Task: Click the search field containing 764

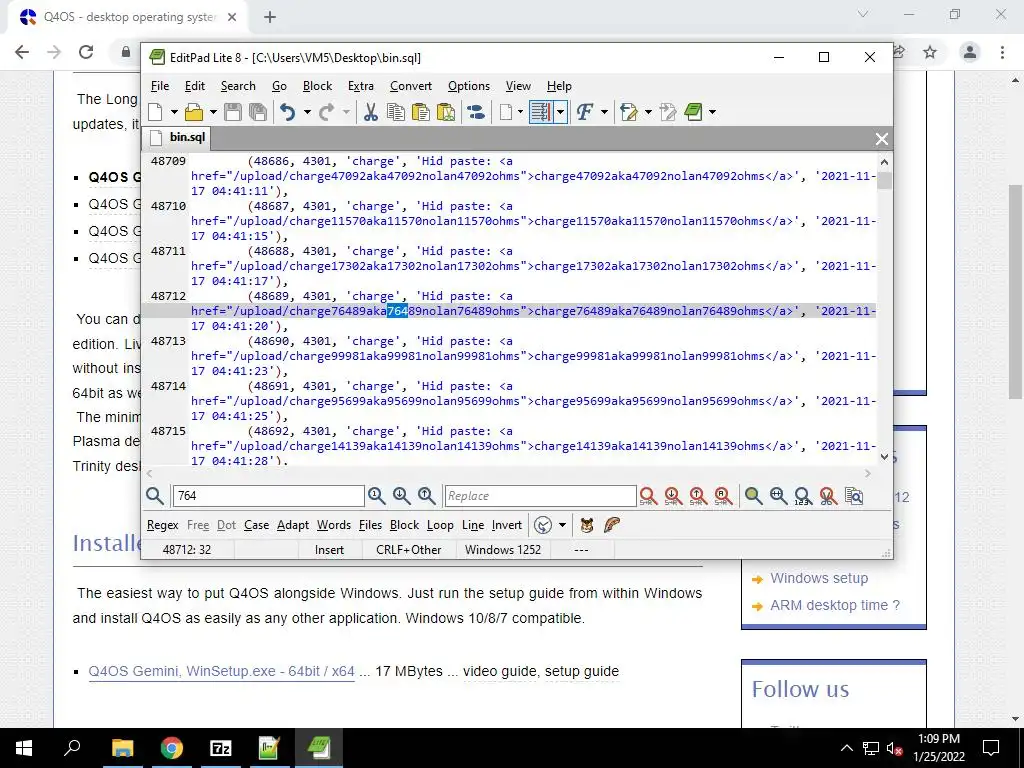Action: point(268,496)
